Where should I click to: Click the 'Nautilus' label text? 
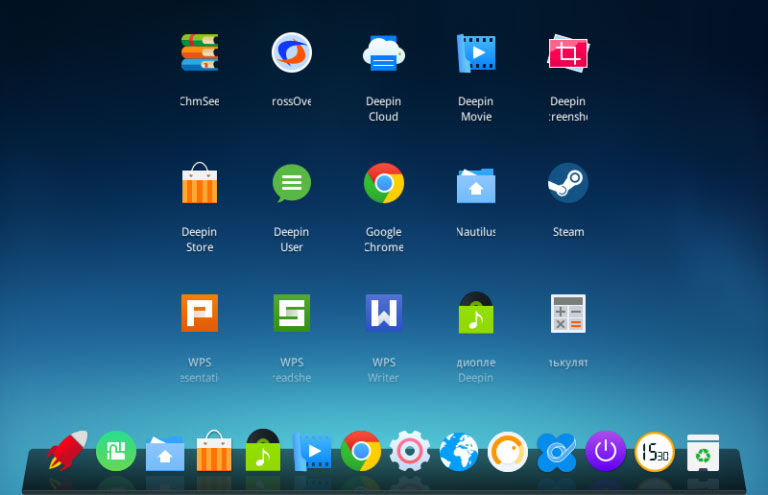pos(476,232)
